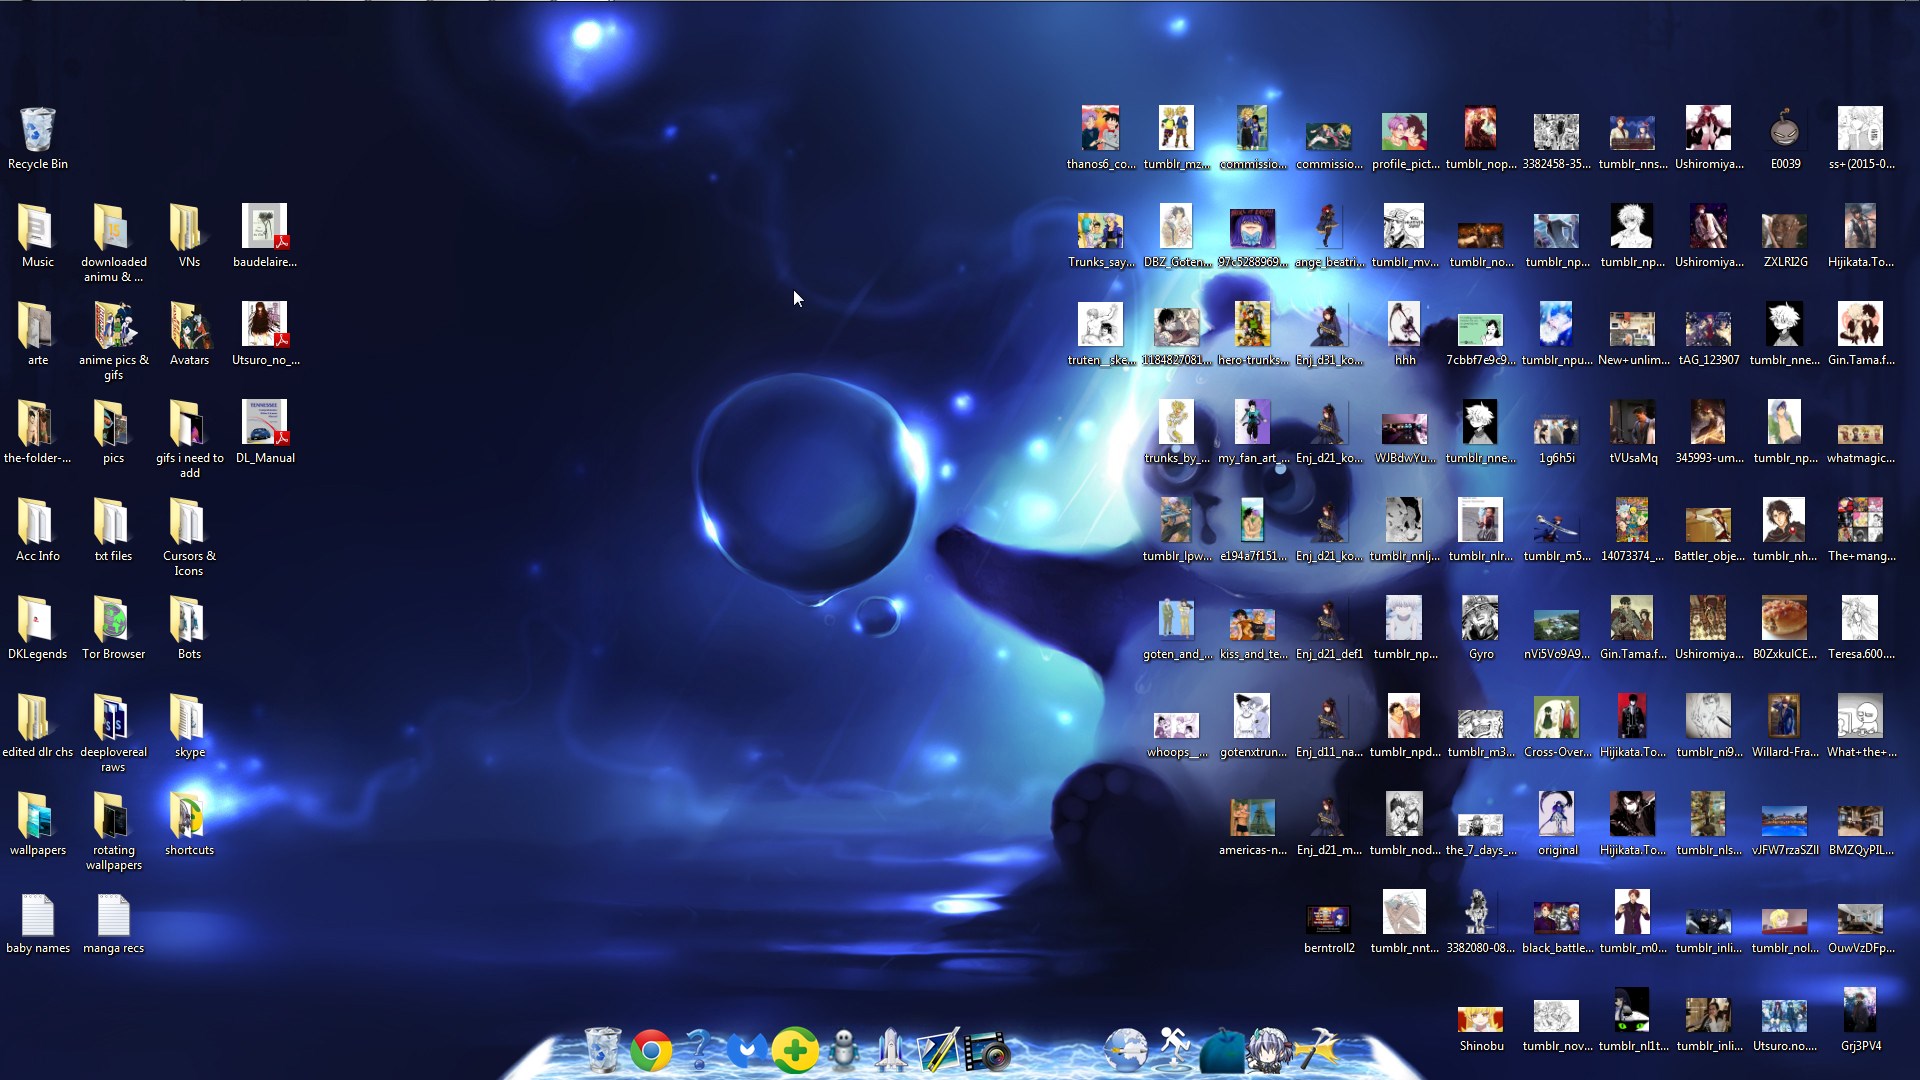Image resolution: width=1920 pixels, height=1080 pixels.
Task: Launch the Portal running man dock icon
Action: click(1174, 1050)
